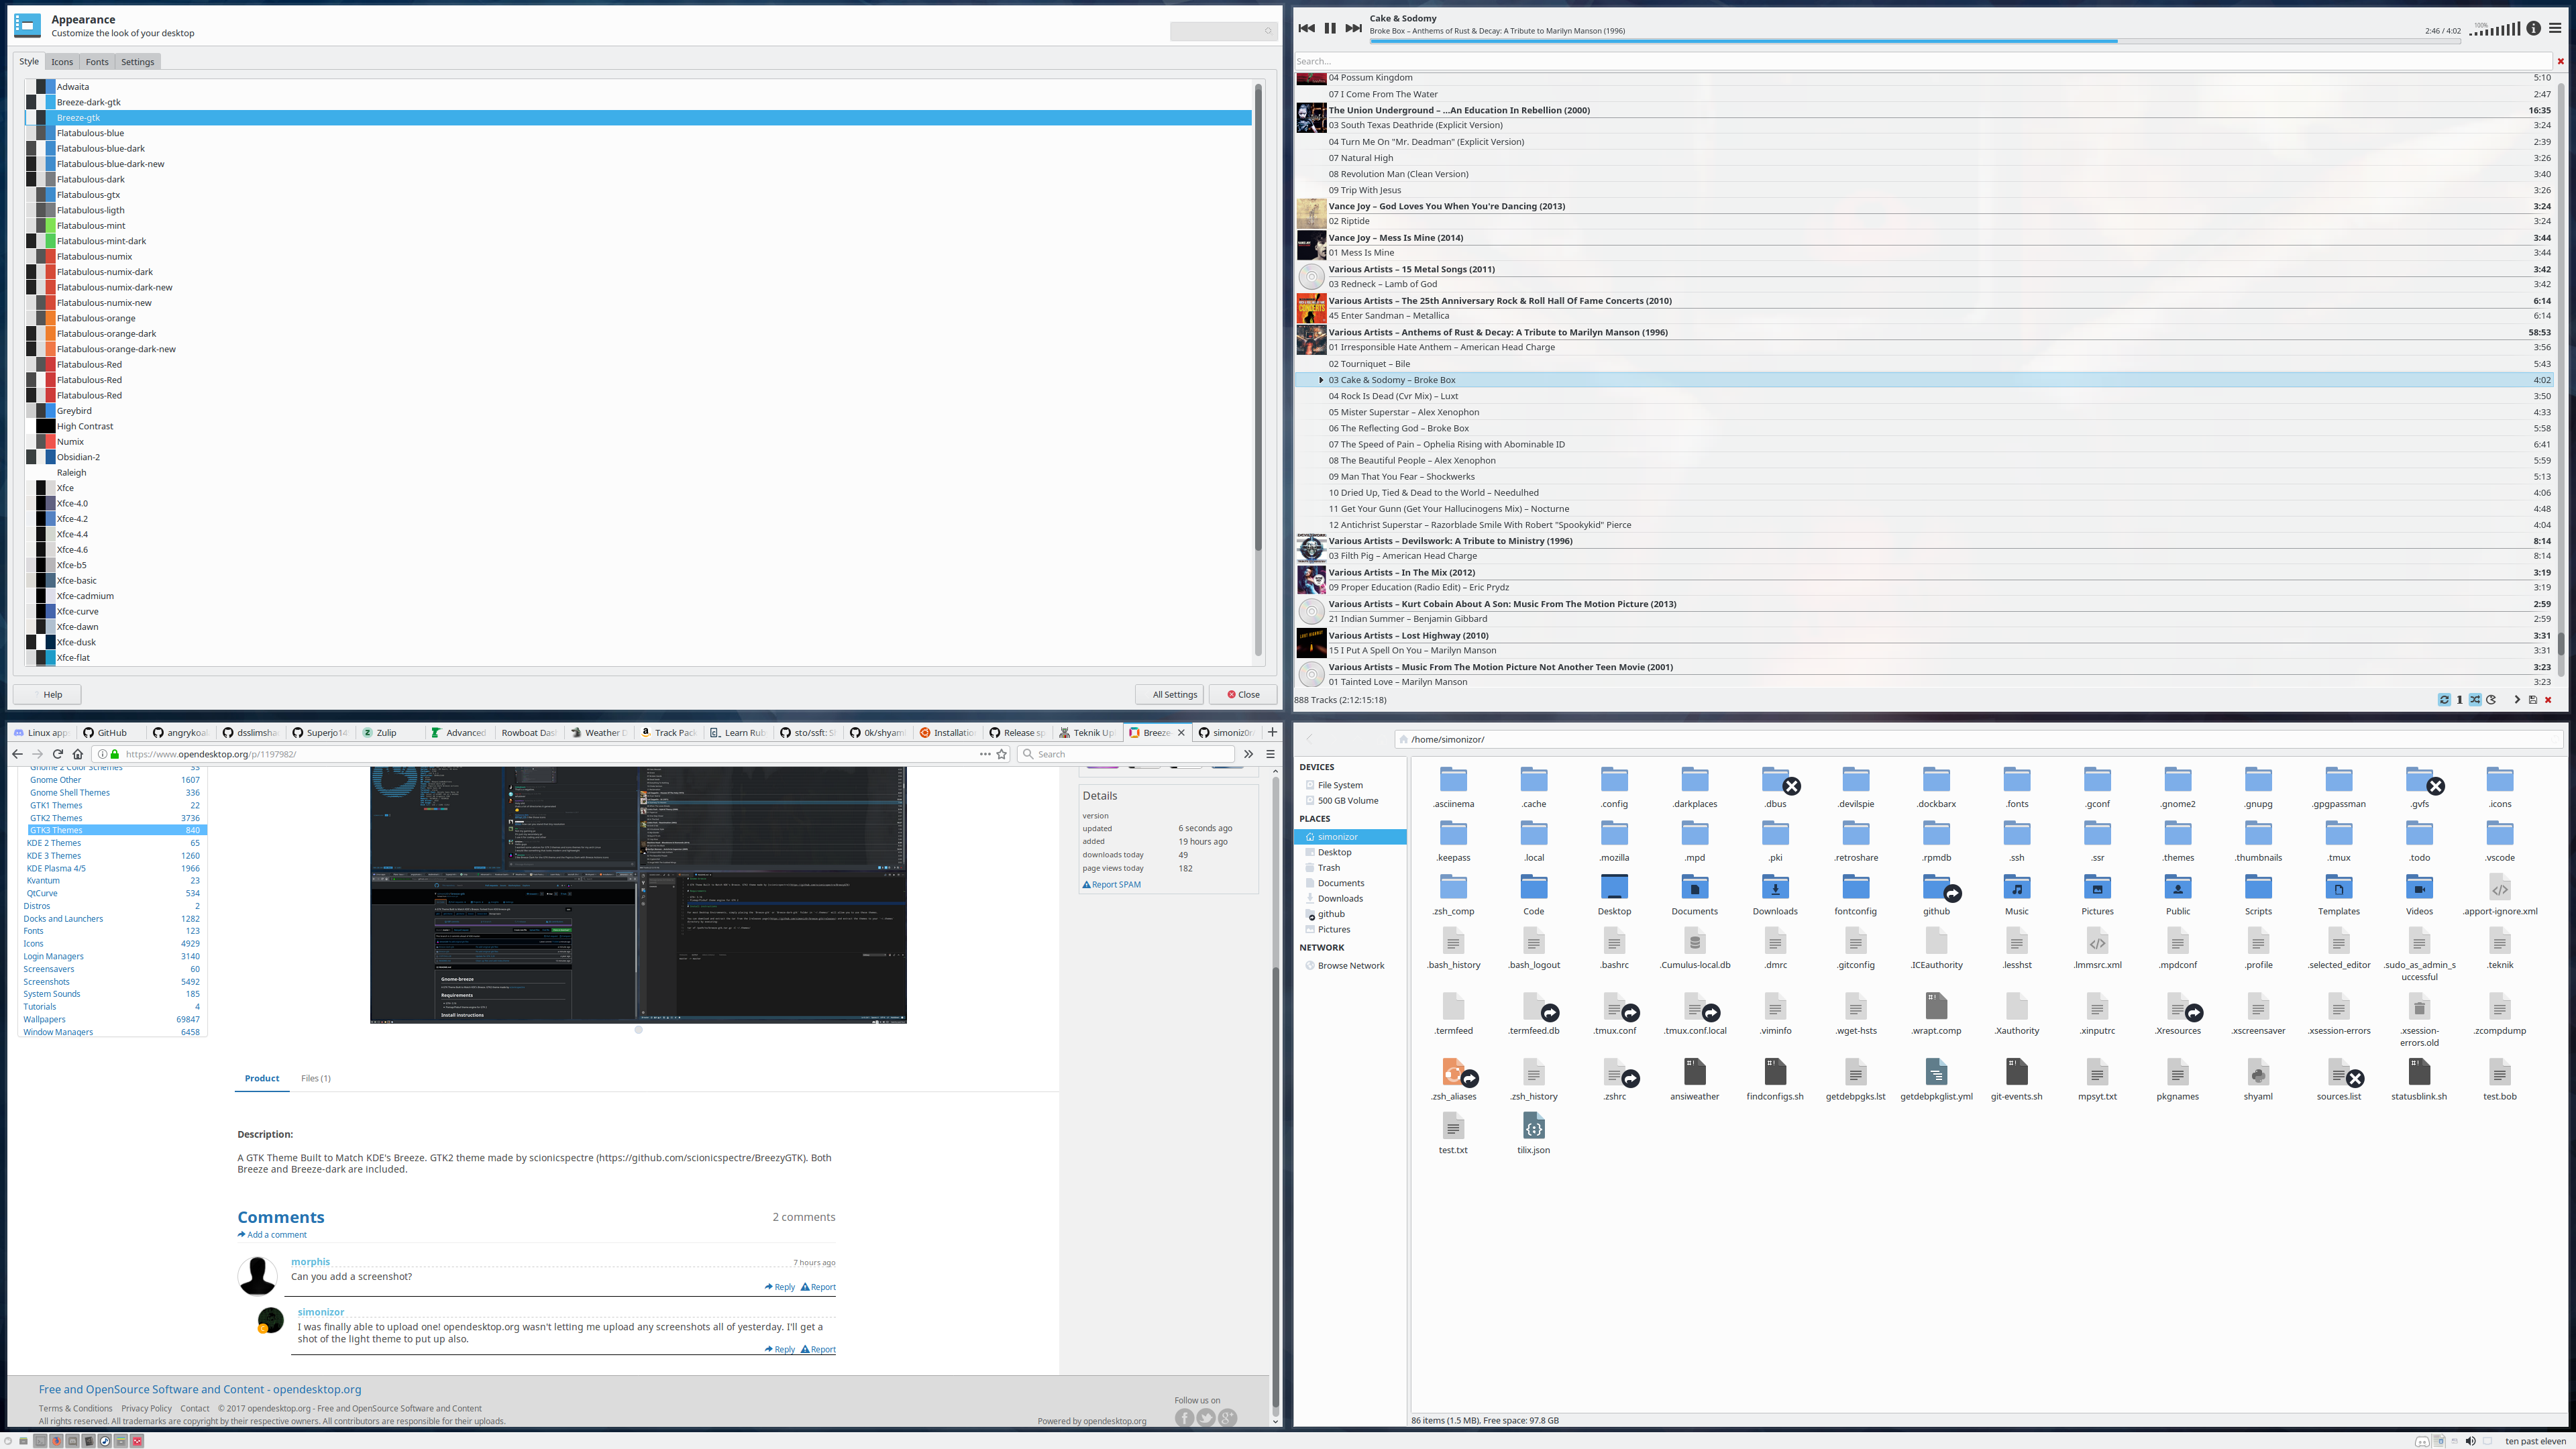Screen dimensions: 2576x1449
Task: Open song information via the info icon
Action: pos(2533,29)
